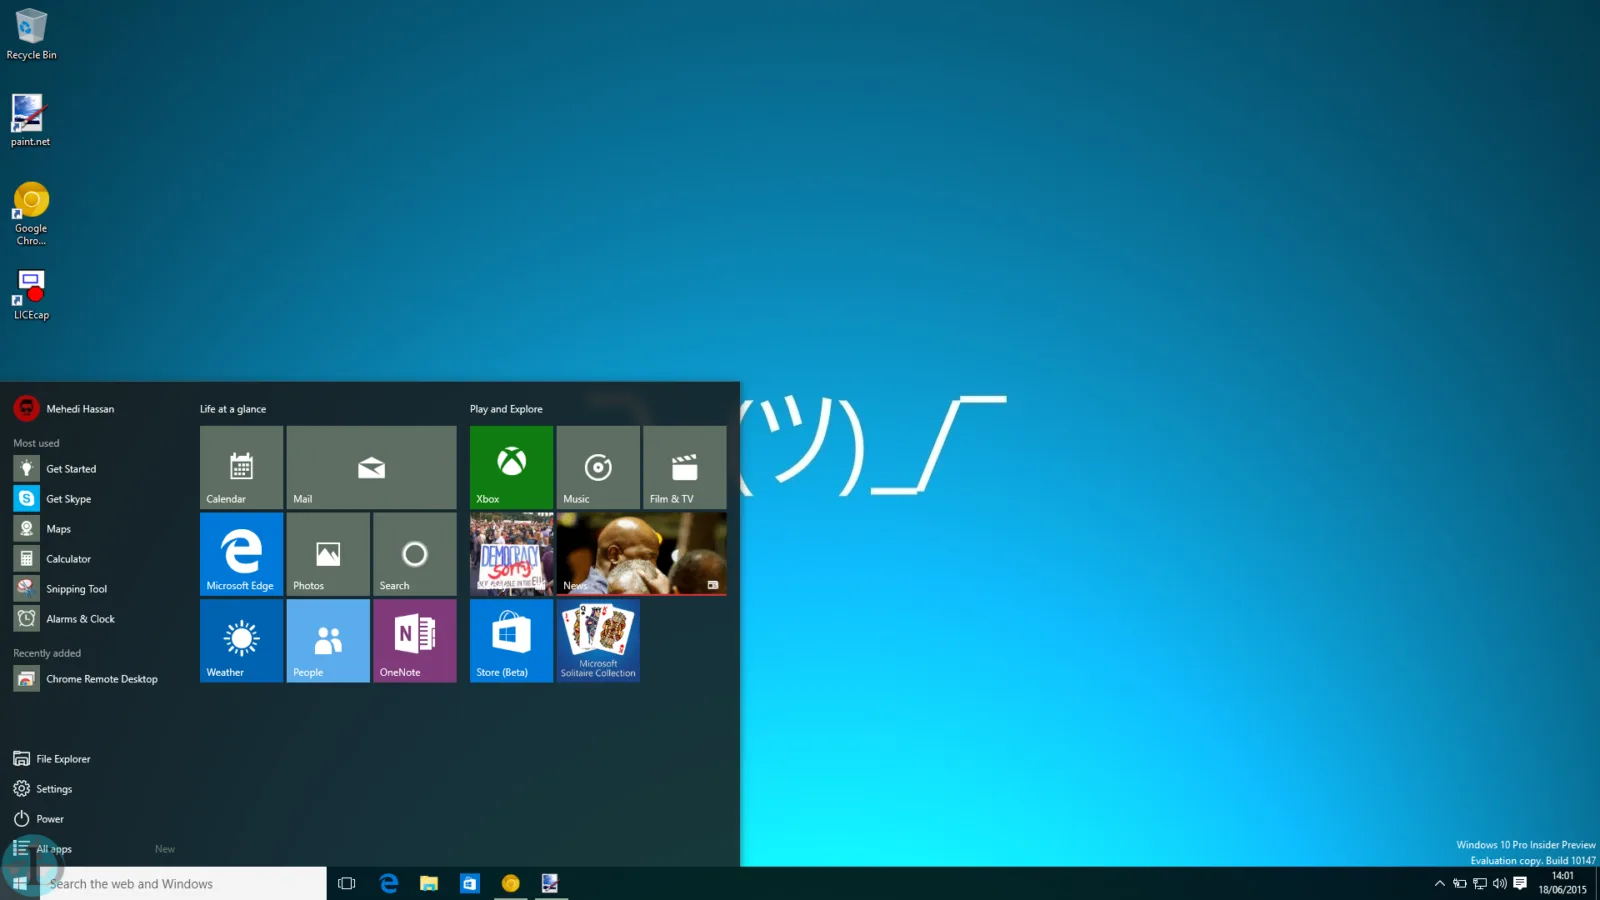Screen dimensions: 1600x900
Task: Open Task View from the taskbar
Action: click(347, 883)
